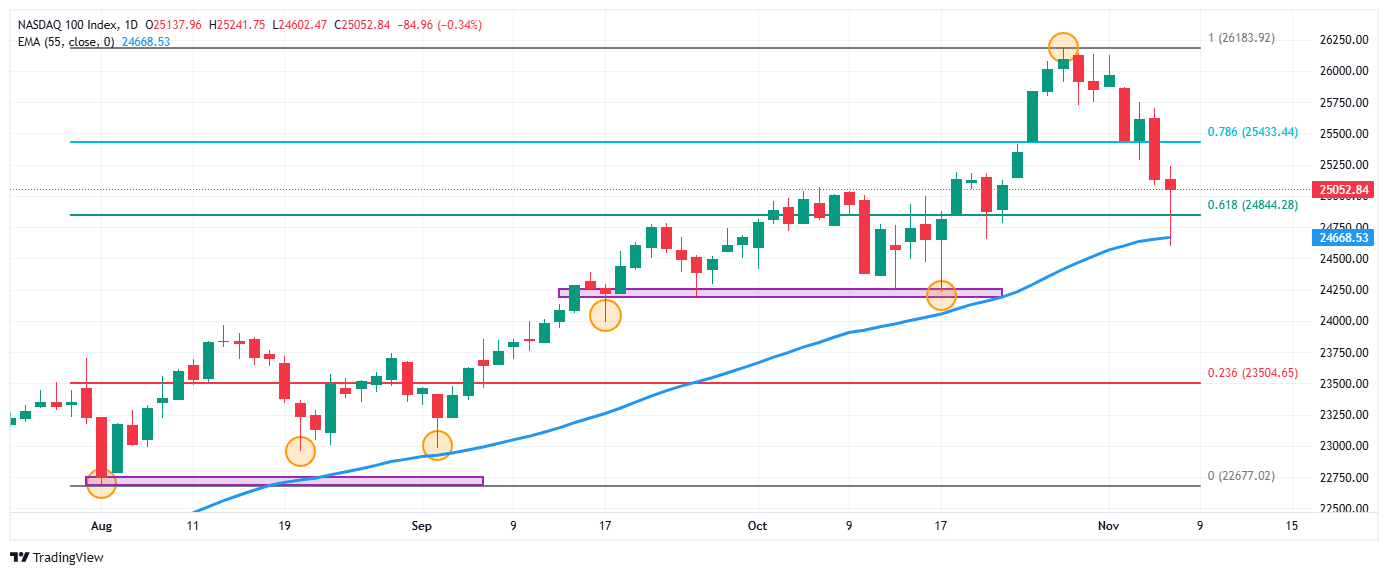This screenshot has height=575, width=1388.
Task: Select the orange circle under the 17 October low
Action: (941, 295)
